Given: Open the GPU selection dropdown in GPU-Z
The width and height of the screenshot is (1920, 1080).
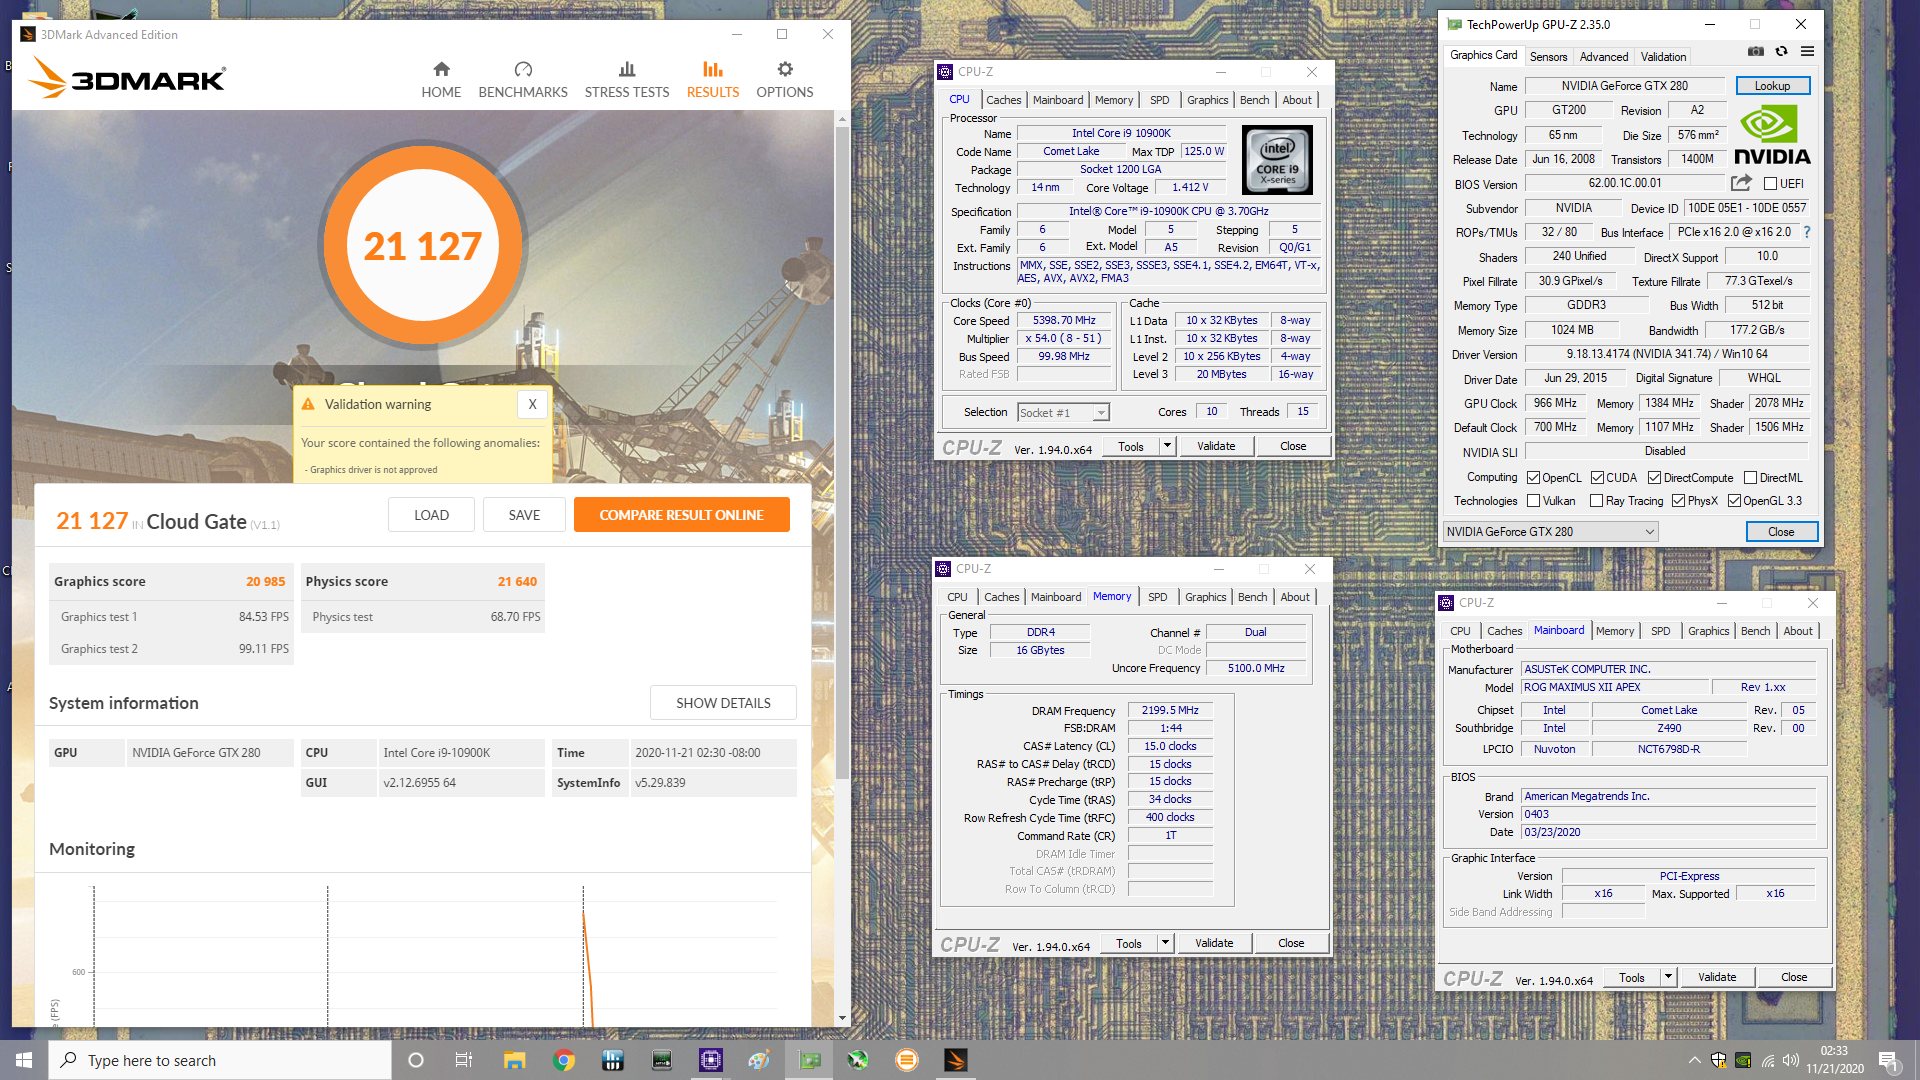Looking at the screenshot, I should click(x=1551, y=532).
